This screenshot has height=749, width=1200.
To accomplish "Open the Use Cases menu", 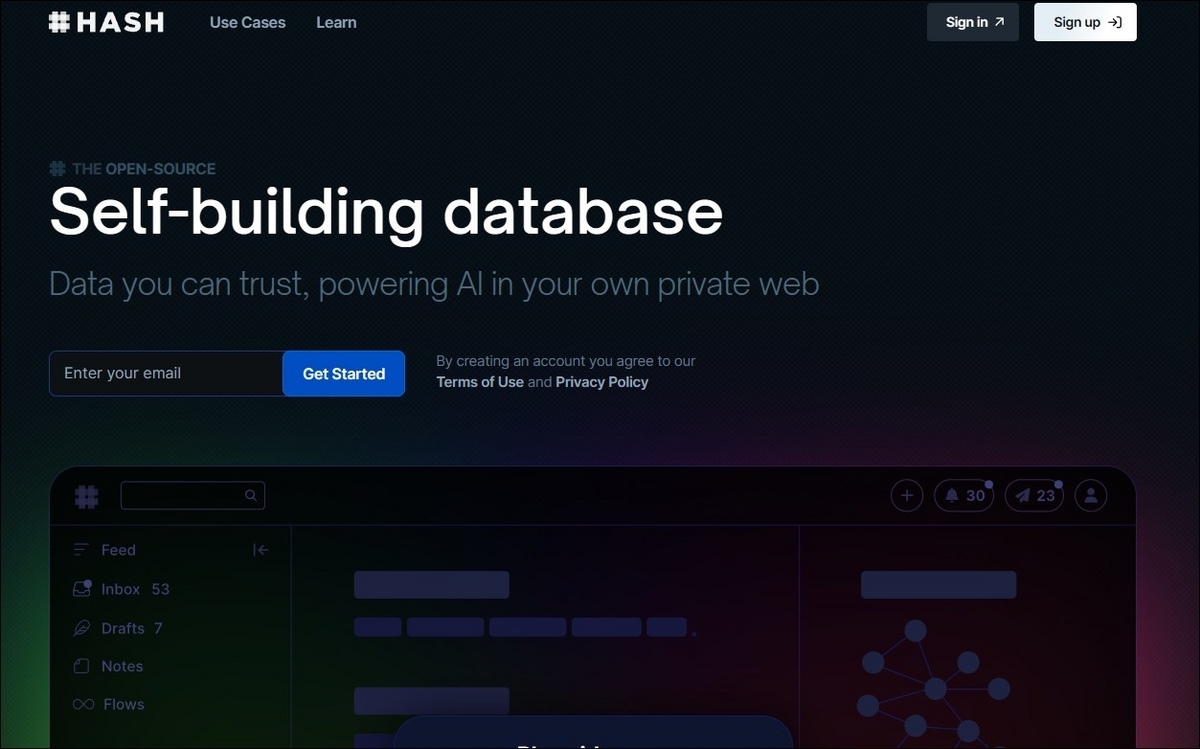I will coord(247,22).
